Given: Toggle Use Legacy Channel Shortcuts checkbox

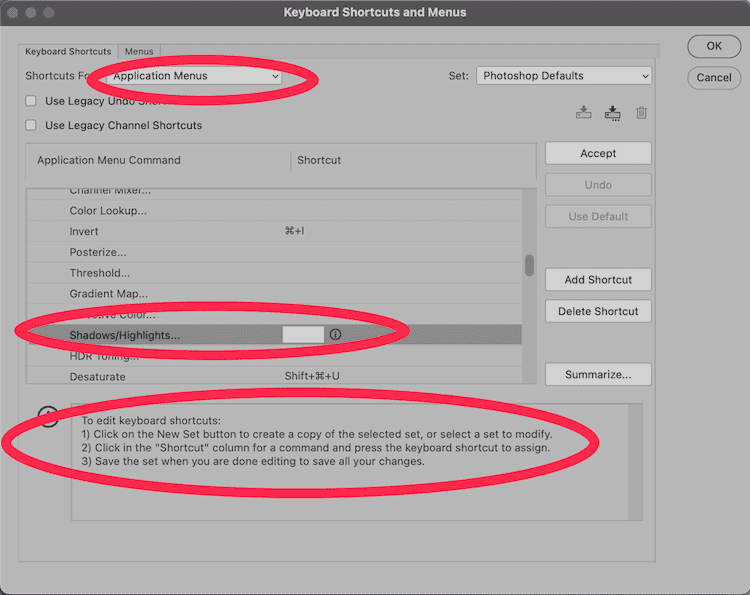Looking at the screenshot, I should point(31,125).
